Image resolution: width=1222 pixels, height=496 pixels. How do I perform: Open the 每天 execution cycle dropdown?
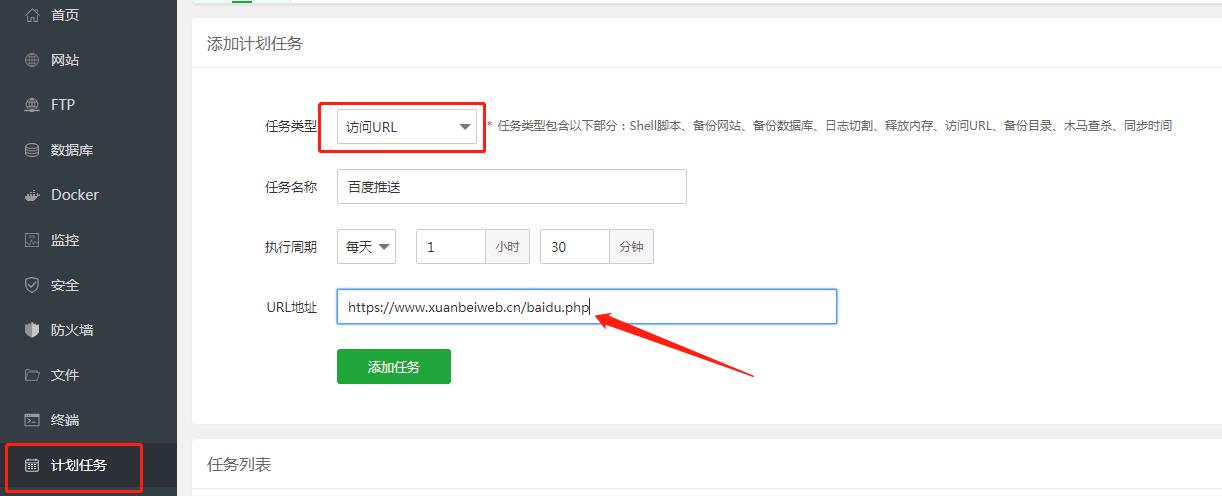pos(366,247)
